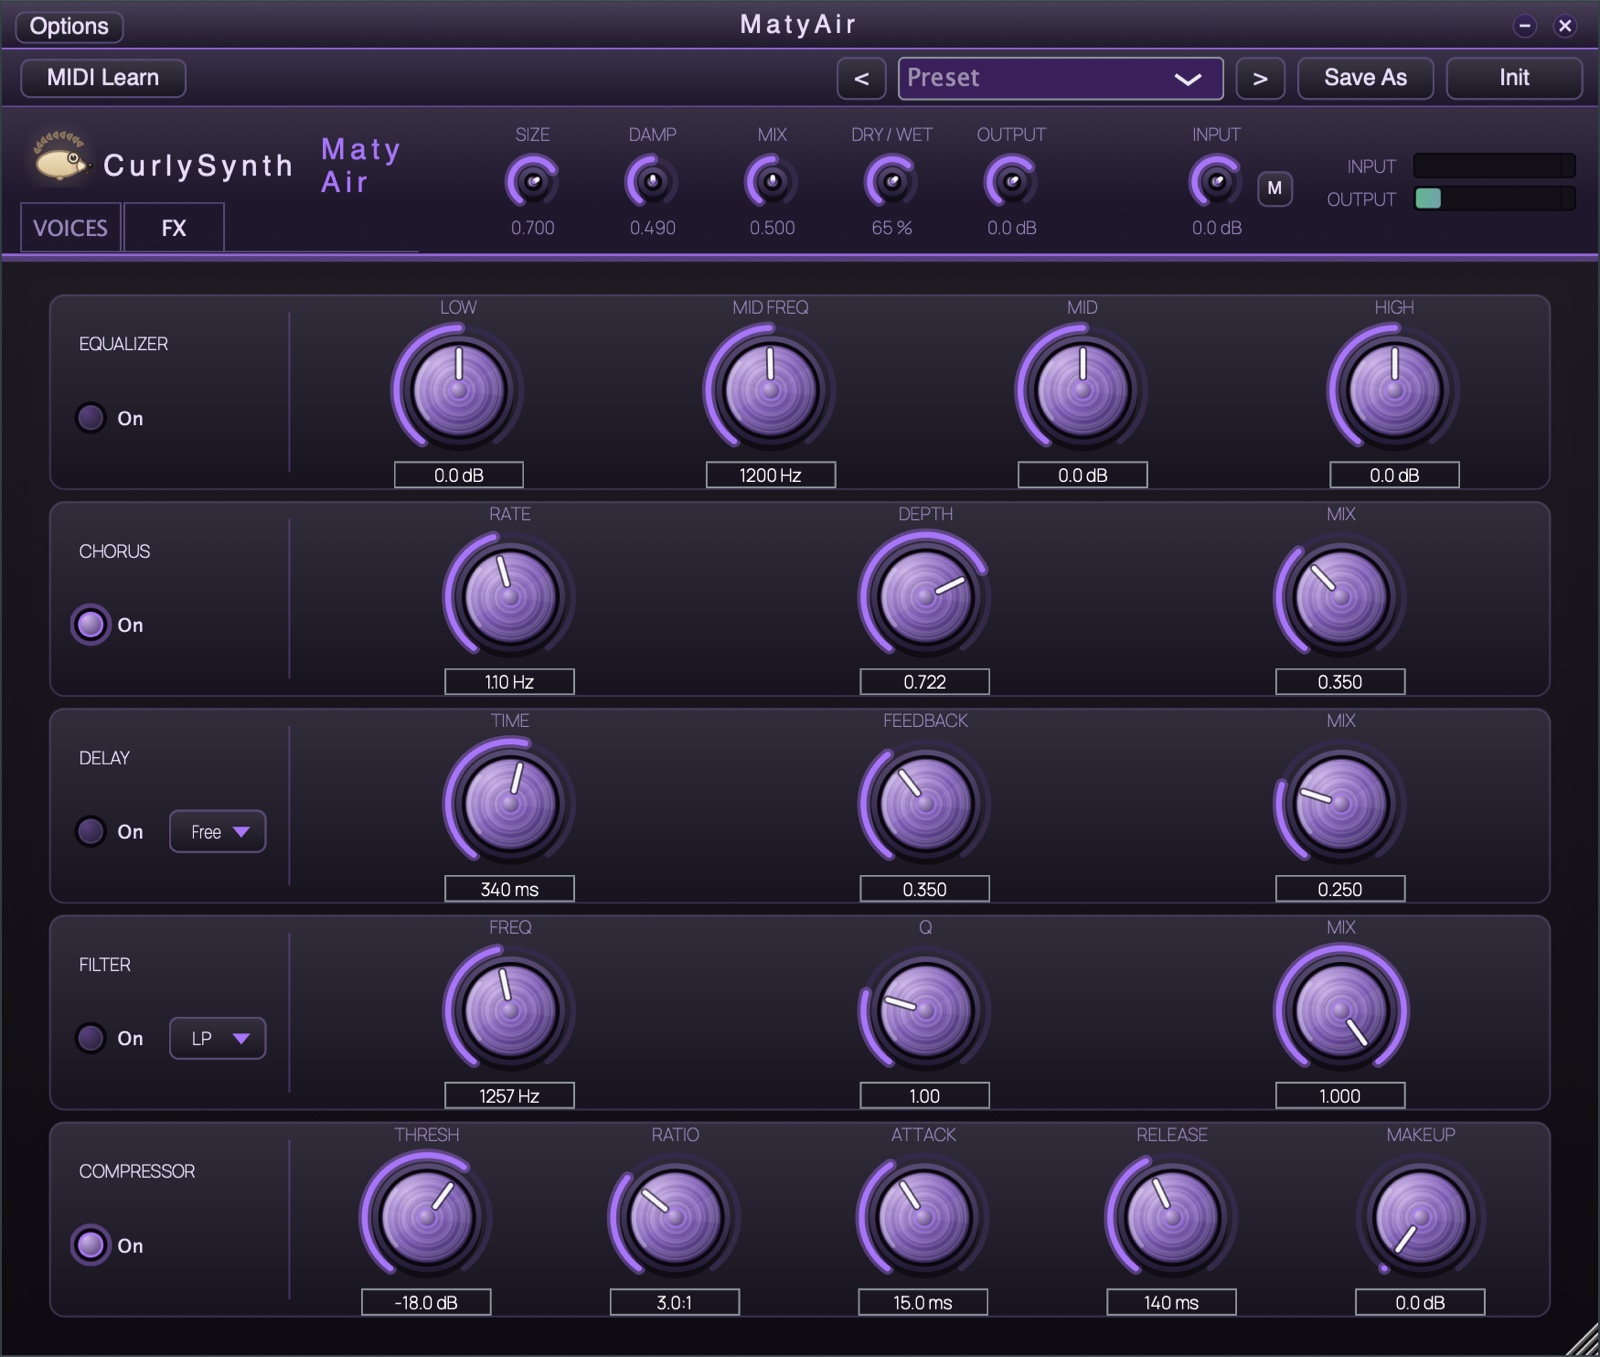This screenshot has height=1357, width=1600.
Task: Enable the Delay On toggle
Action: pyautogui.click(x=91, y=832)
